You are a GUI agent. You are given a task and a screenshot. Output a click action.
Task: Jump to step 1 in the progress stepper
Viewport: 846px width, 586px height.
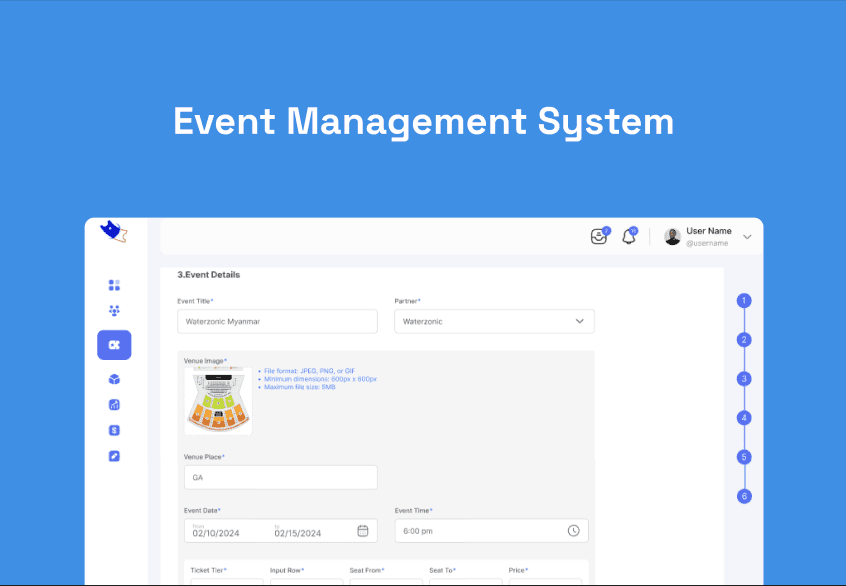tap(744, 300)
